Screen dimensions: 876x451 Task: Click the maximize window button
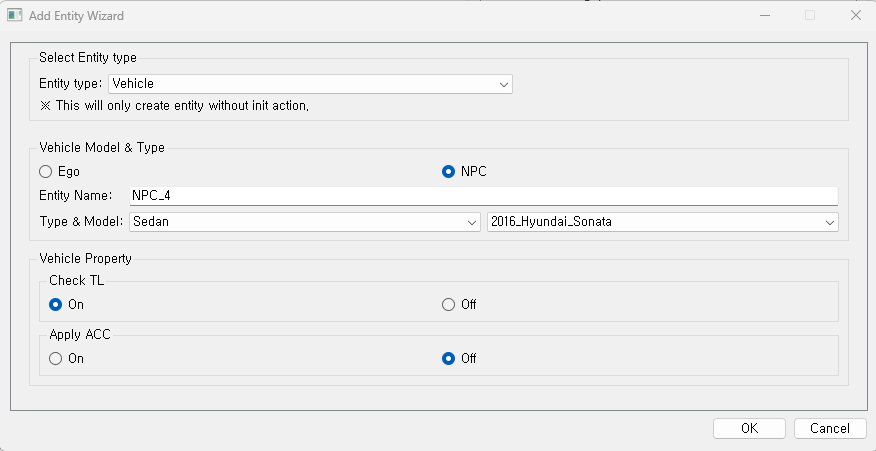click(810, 16)
